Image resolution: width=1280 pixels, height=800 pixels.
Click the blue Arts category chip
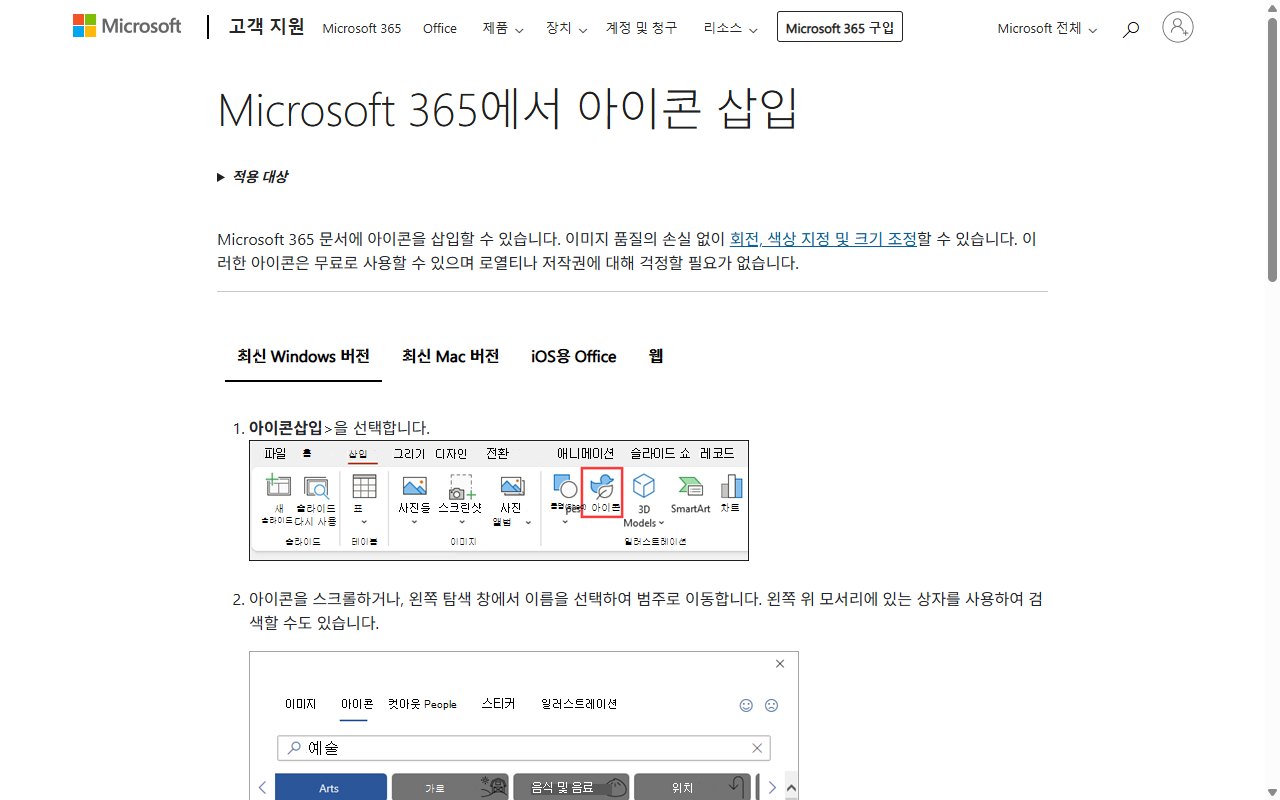coord(330,787)
